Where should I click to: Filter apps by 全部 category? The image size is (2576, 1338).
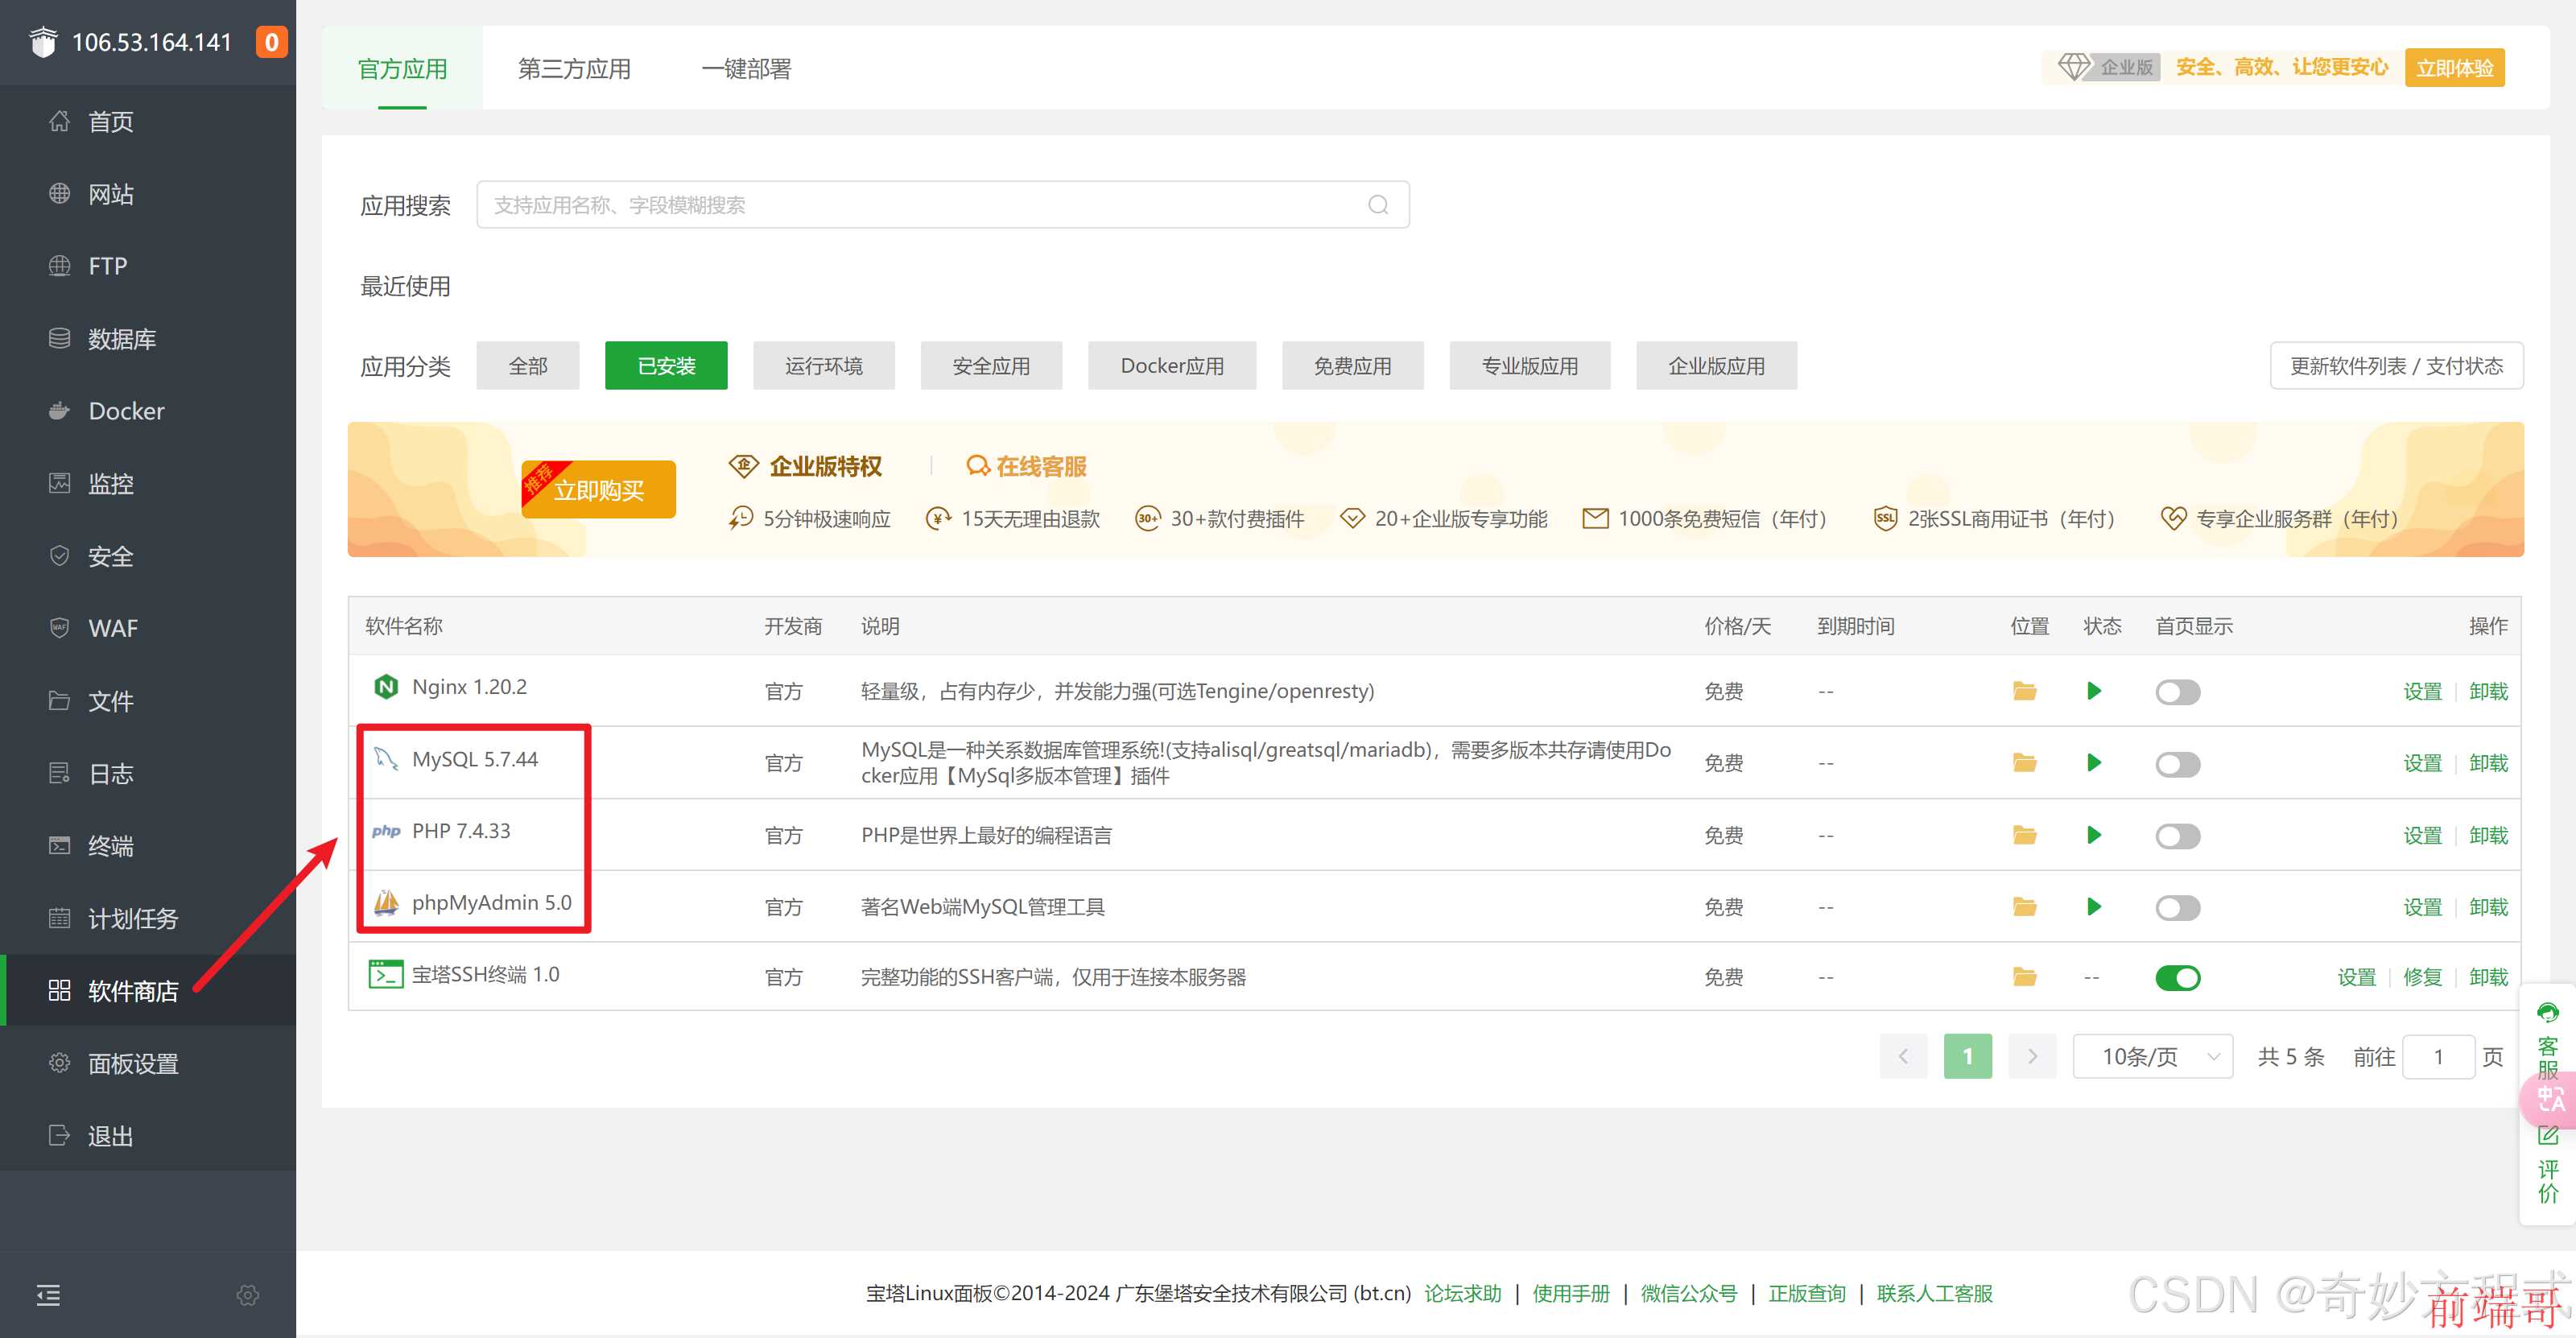pyautogui.click(x=528, y=366)
